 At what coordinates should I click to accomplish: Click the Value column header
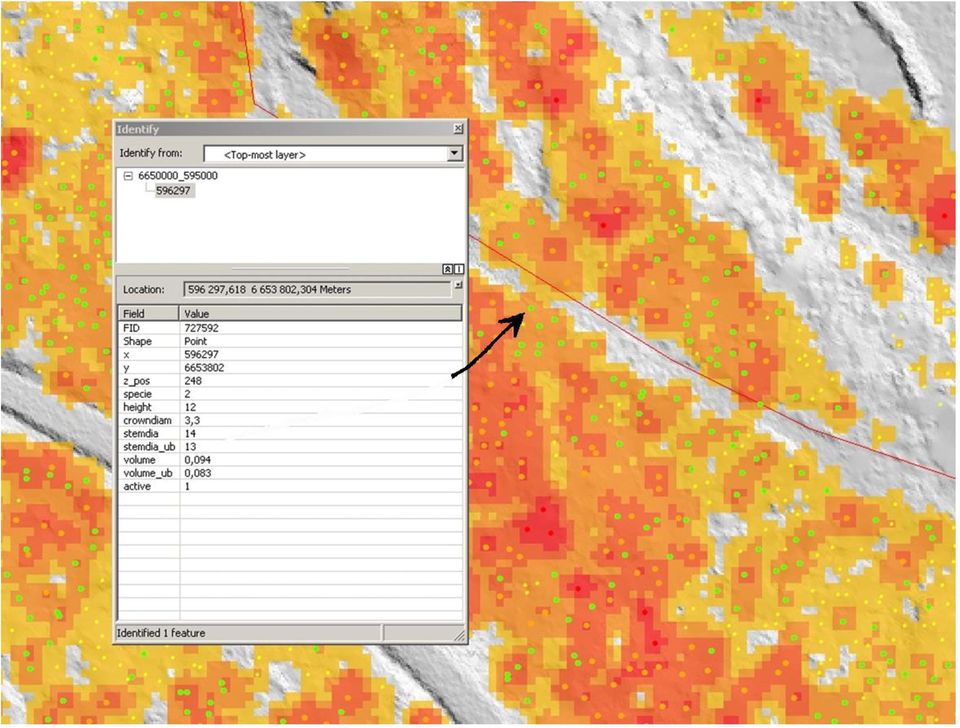[x=321, y=313]
